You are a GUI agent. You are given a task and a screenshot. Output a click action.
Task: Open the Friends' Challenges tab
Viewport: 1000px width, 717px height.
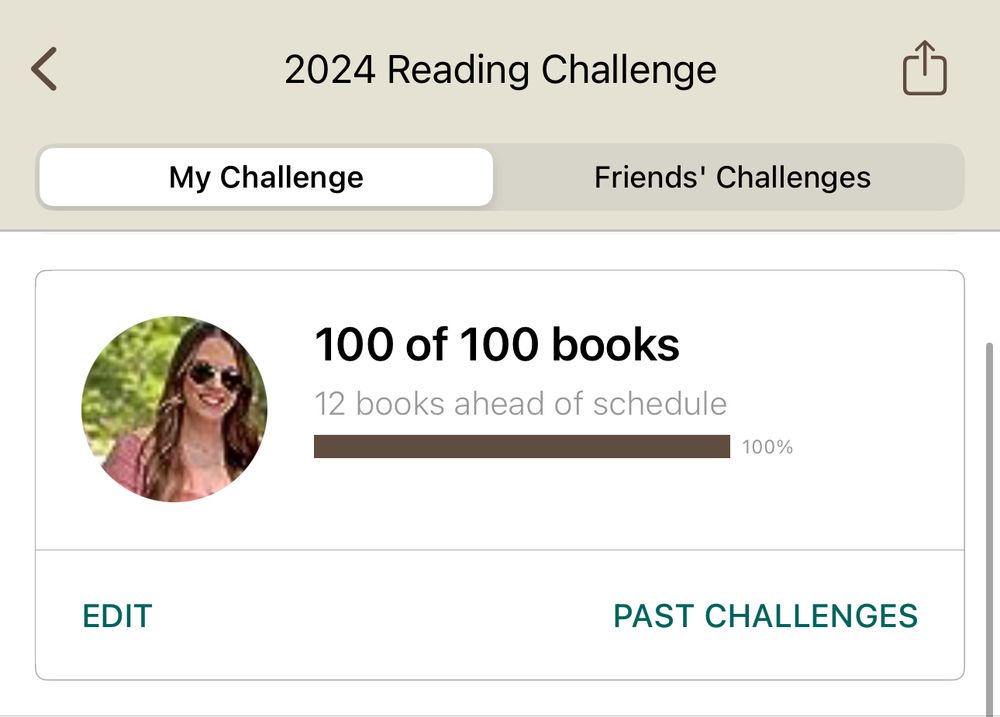(x=732, y=178)
